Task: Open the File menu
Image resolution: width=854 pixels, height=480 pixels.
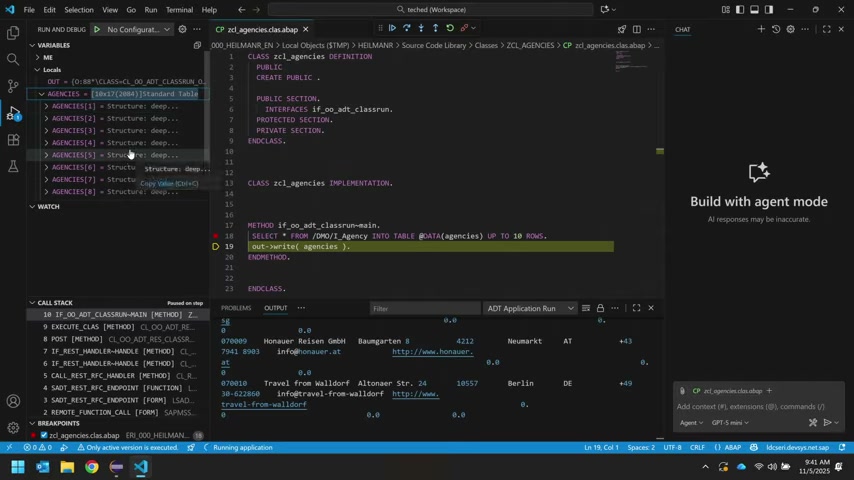Action: [29, 10]
